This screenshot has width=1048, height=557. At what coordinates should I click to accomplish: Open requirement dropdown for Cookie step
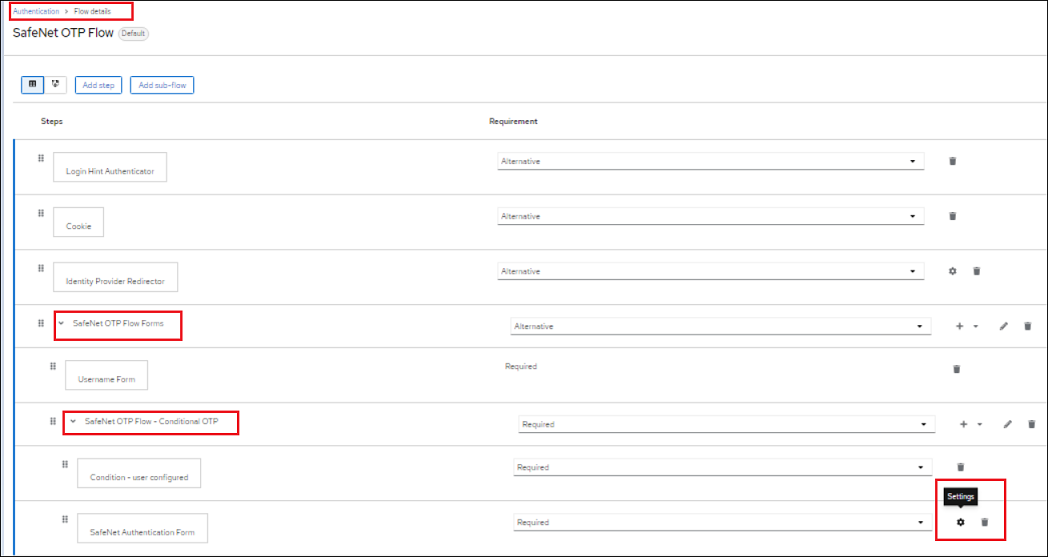click(710, 216)
